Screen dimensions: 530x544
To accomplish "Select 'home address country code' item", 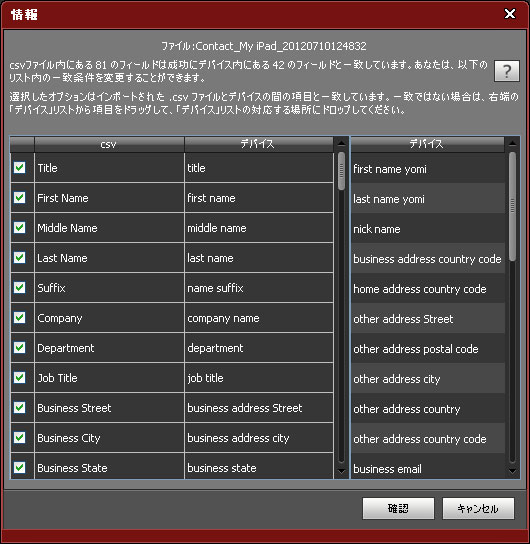I will point(428,289).
